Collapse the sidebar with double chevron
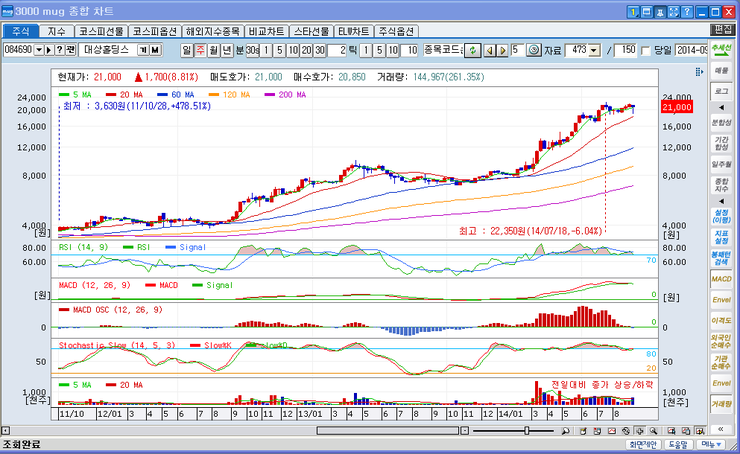Viewport: 740px width, 454px height. (x=722, y=429)
